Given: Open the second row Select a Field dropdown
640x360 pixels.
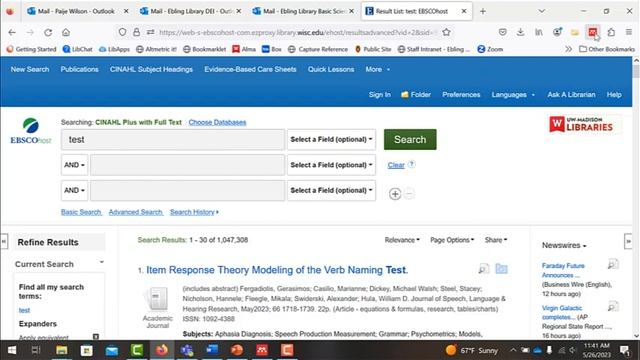Looking at the screenshot, I should point(331,165).
